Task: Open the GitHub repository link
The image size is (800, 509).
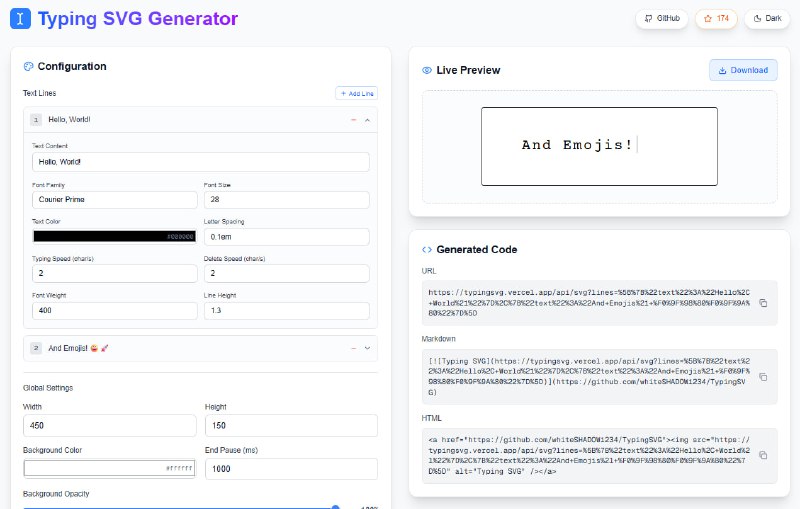Action: tap(661, 18)
